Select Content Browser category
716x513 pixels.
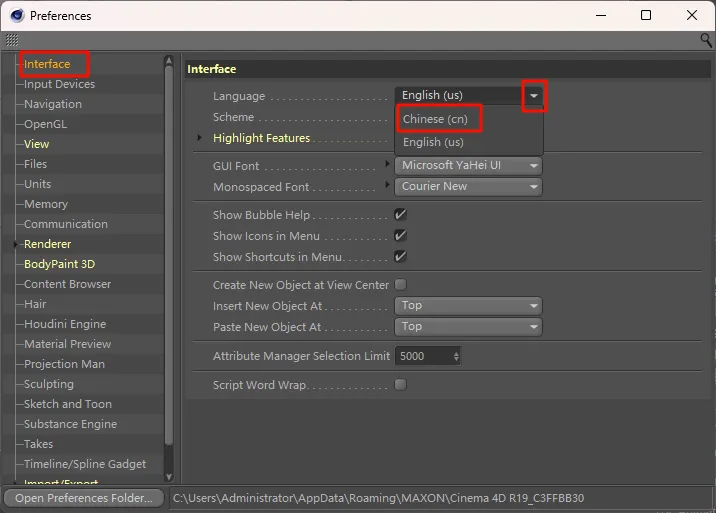[68, 284]
